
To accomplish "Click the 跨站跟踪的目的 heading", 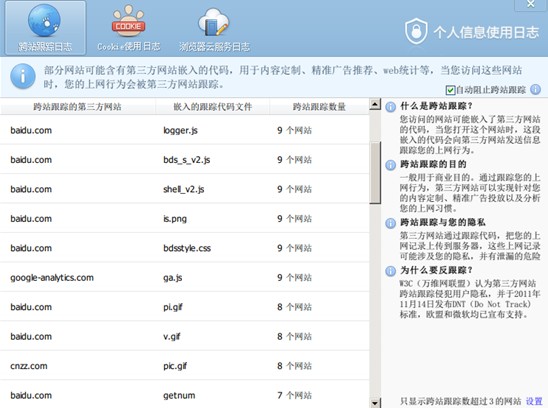I will click(433, 164).
